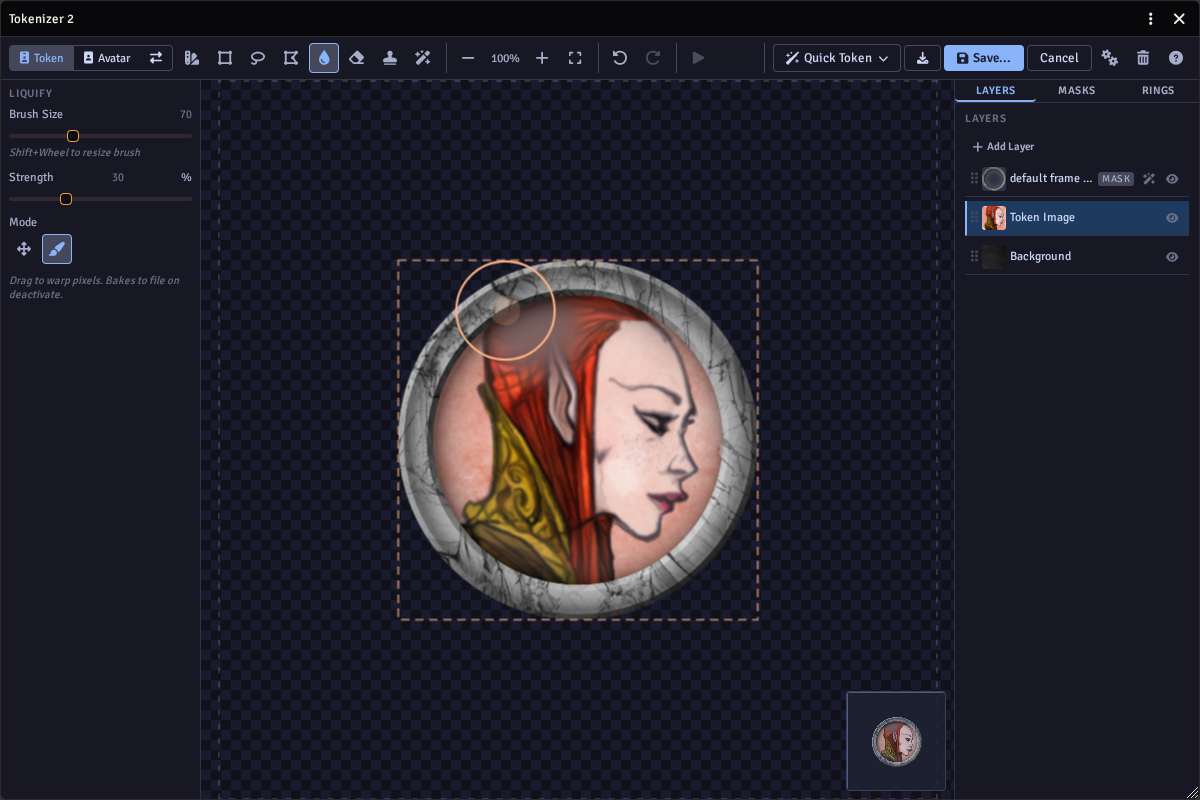Swap Token and Avatar with arrows icon
This screenshot has width=1200, height=800.
[156, 58]
